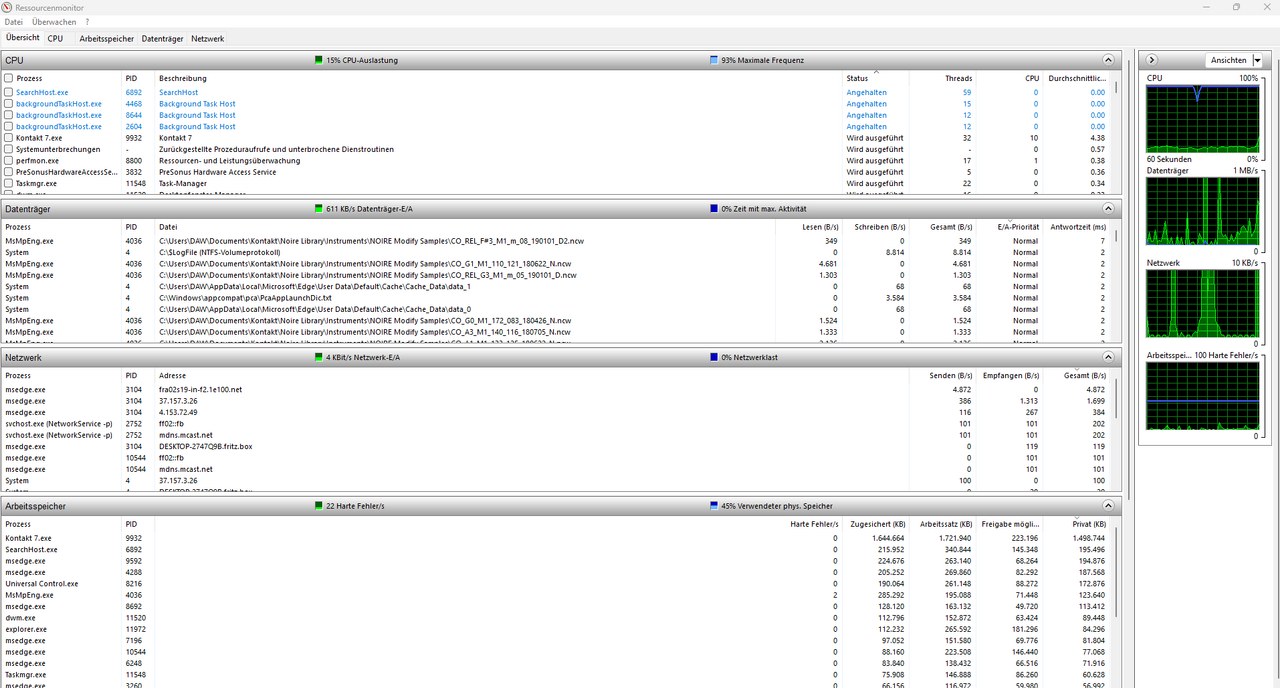Open the Datei menu
1280x688 pixels.
tap(14, 21)
